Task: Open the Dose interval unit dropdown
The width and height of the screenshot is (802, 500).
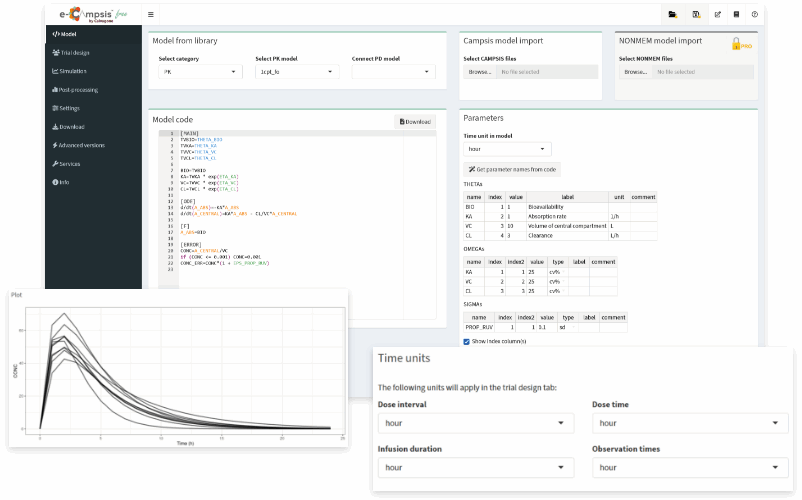Action: coord(475,423)
